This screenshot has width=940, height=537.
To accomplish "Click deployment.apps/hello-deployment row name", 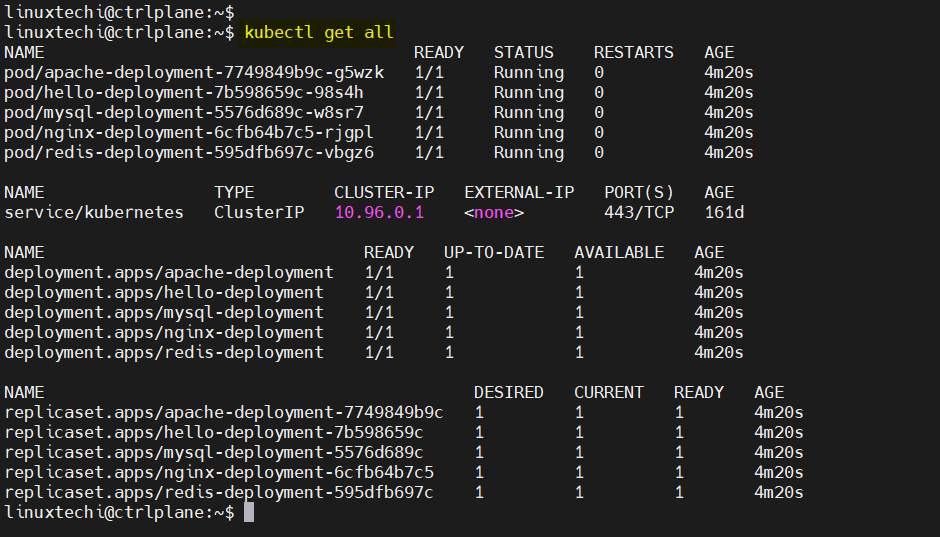I will [164, 292].
